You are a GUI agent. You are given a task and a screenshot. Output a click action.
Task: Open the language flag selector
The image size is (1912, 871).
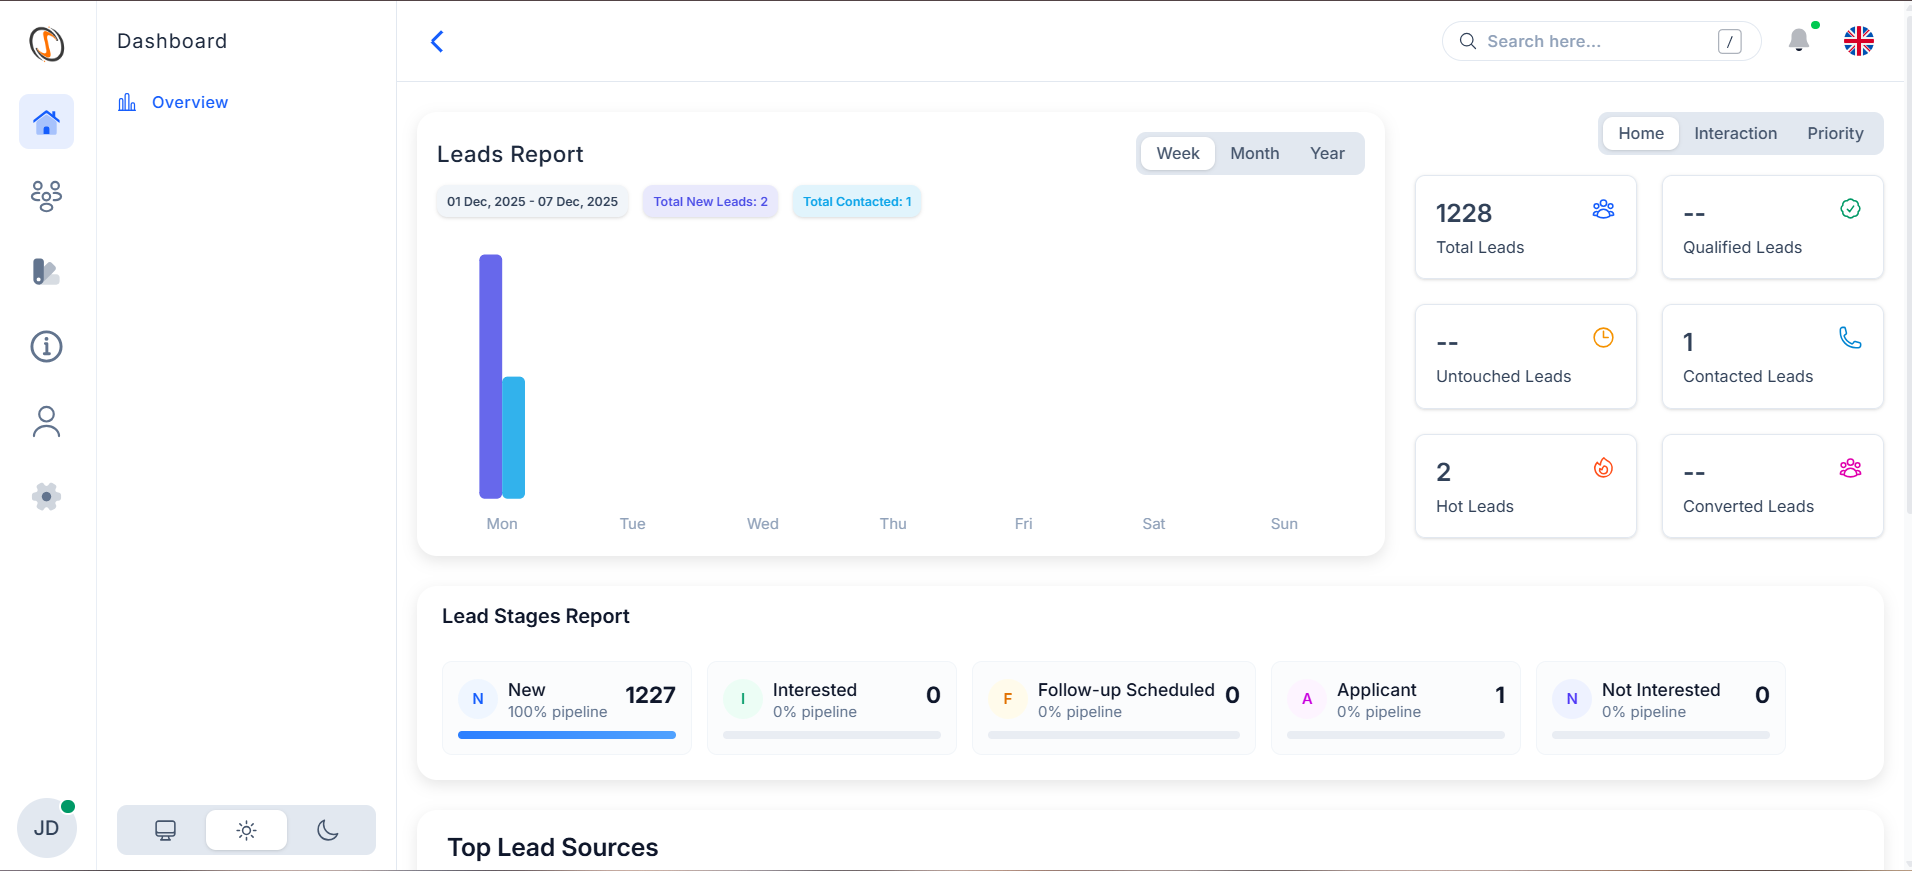coord(1859,41)
